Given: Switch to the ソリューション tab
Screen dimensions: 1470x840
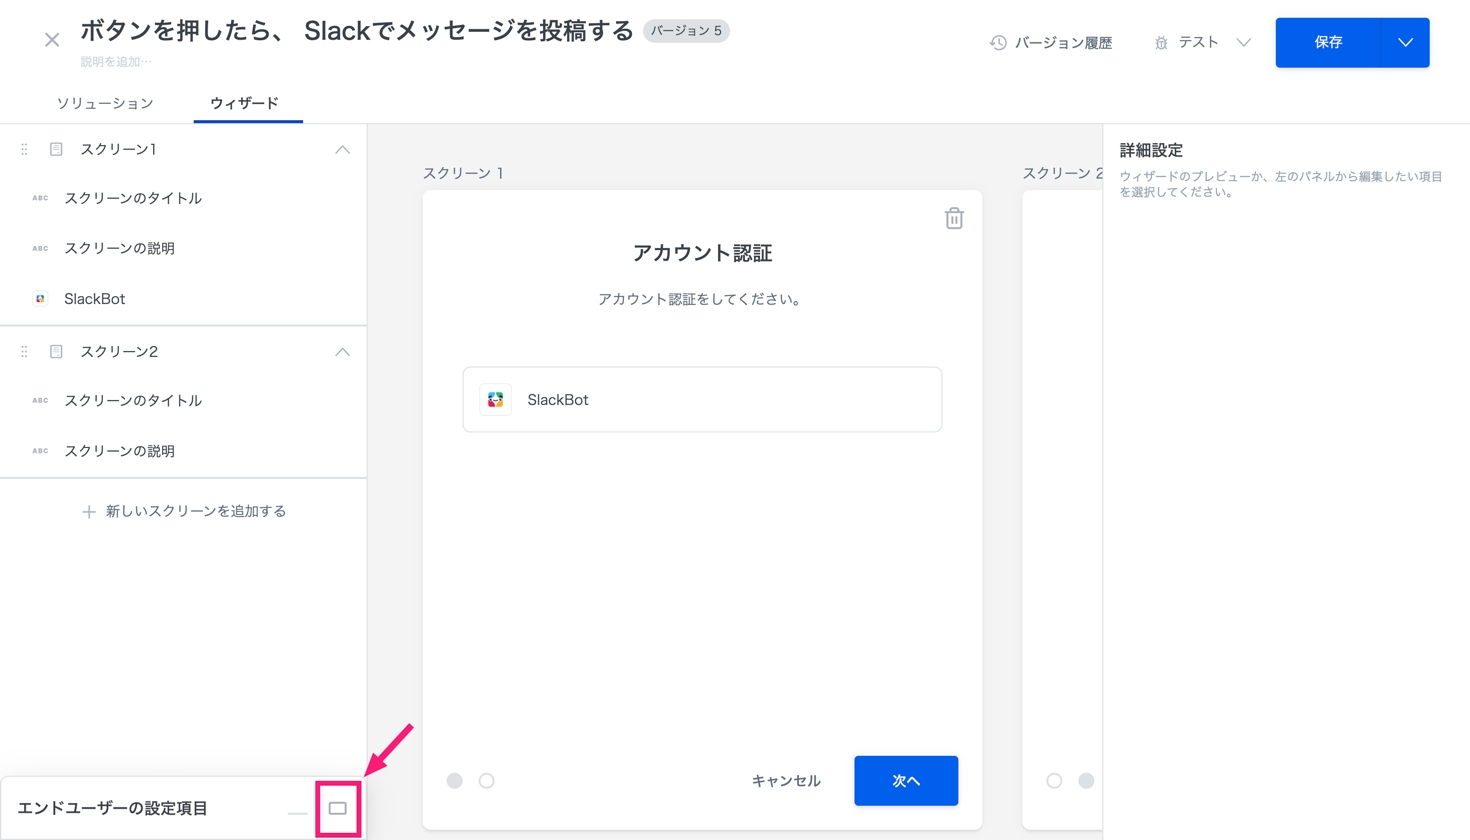Looking at the screenshot, I should [x=105, y=103].
